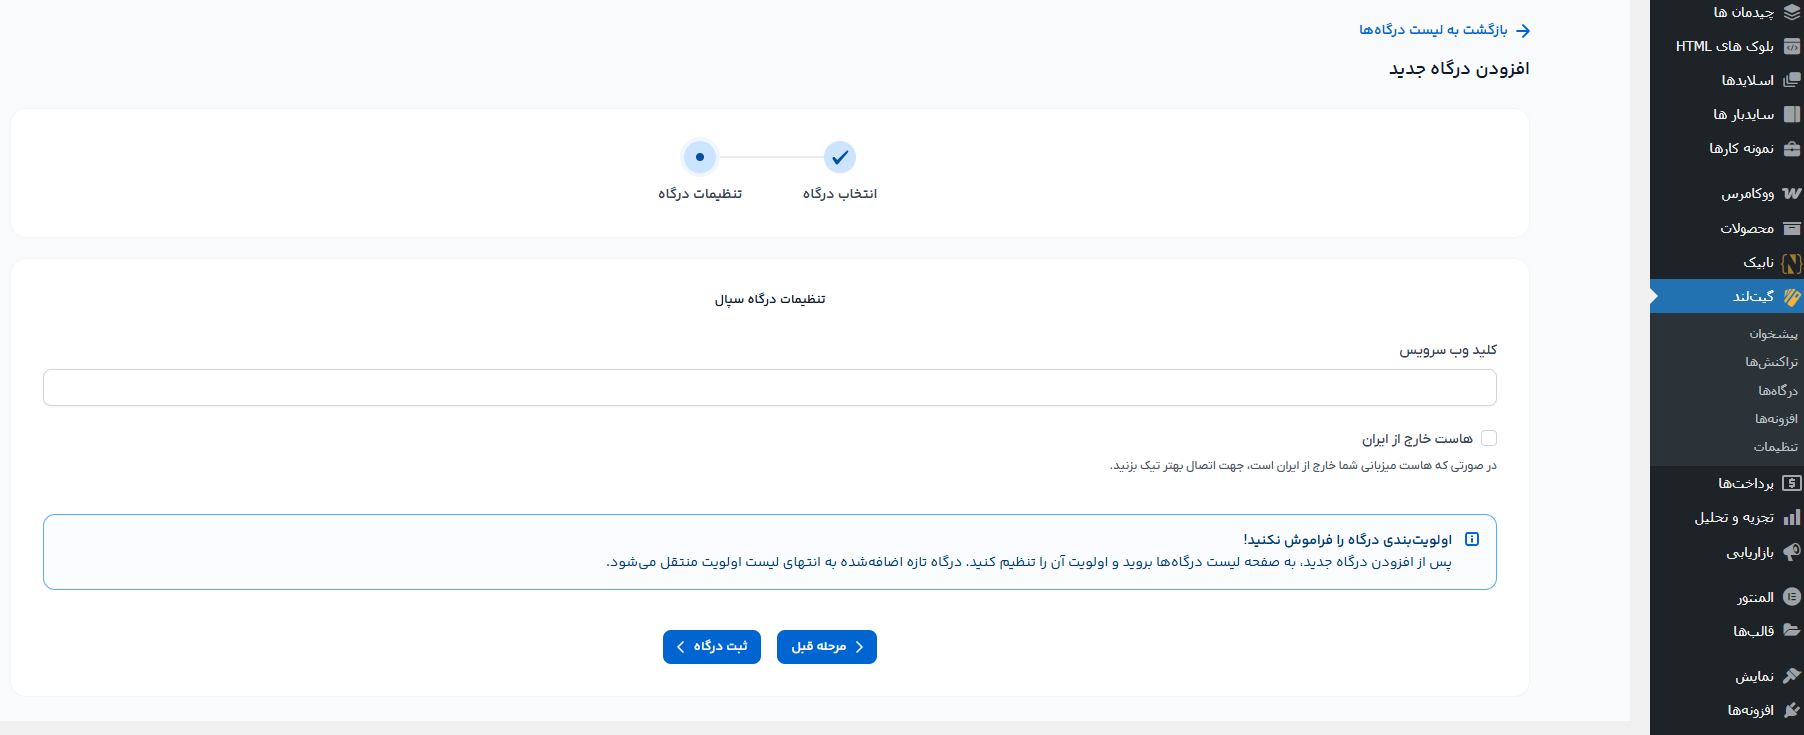Go to درگاه‌ها submenu

pyautogui.click(x=1778, y=391)
